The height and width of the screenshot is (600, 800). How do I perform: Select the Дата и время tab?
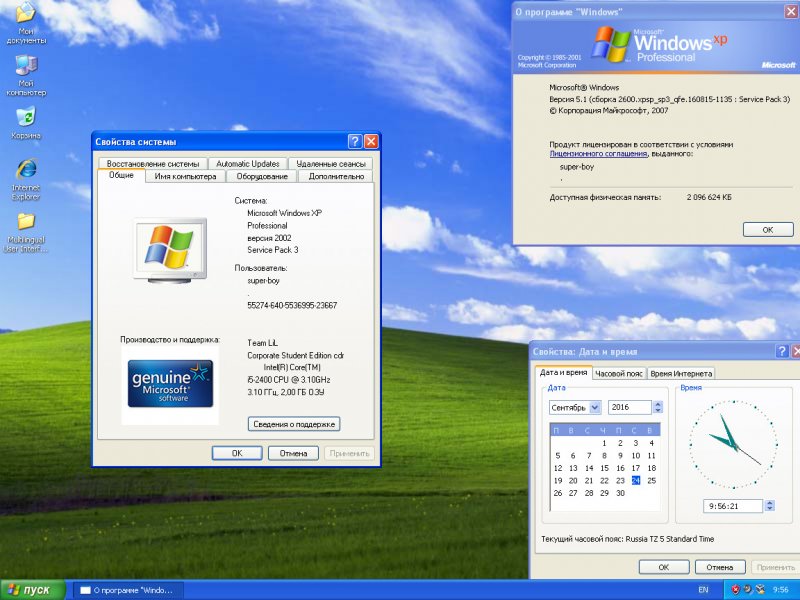pyautogui.click(x=563, y=372)
